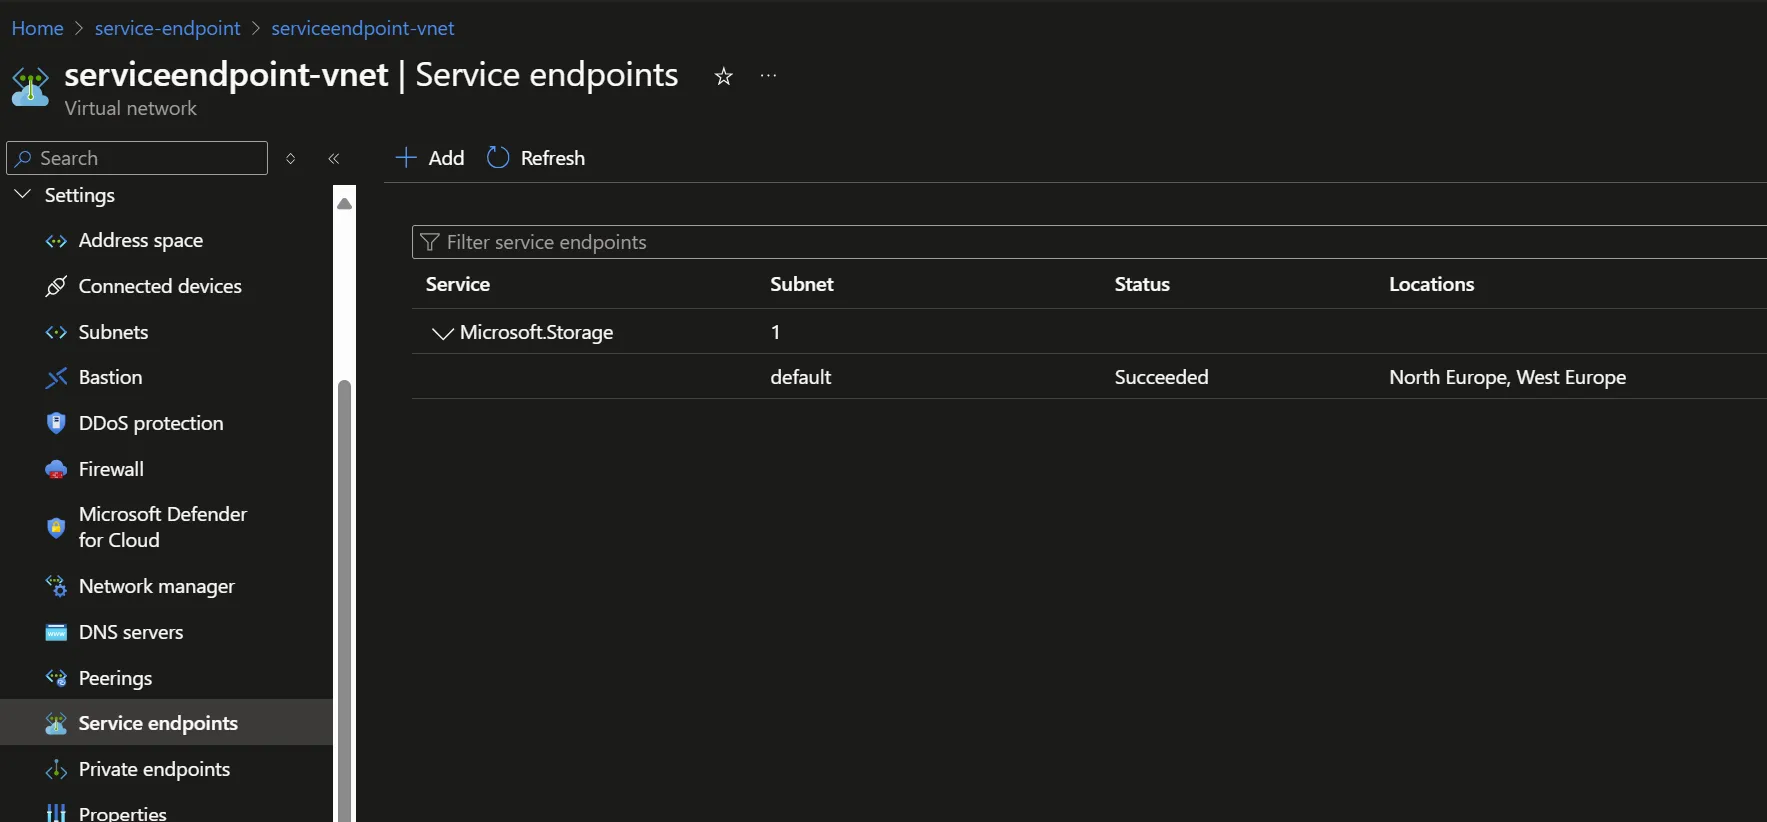The width and height of the screenshot is (1767, 822).
Task: Click the sidebar Search field
Action: [x=137, y=158]
